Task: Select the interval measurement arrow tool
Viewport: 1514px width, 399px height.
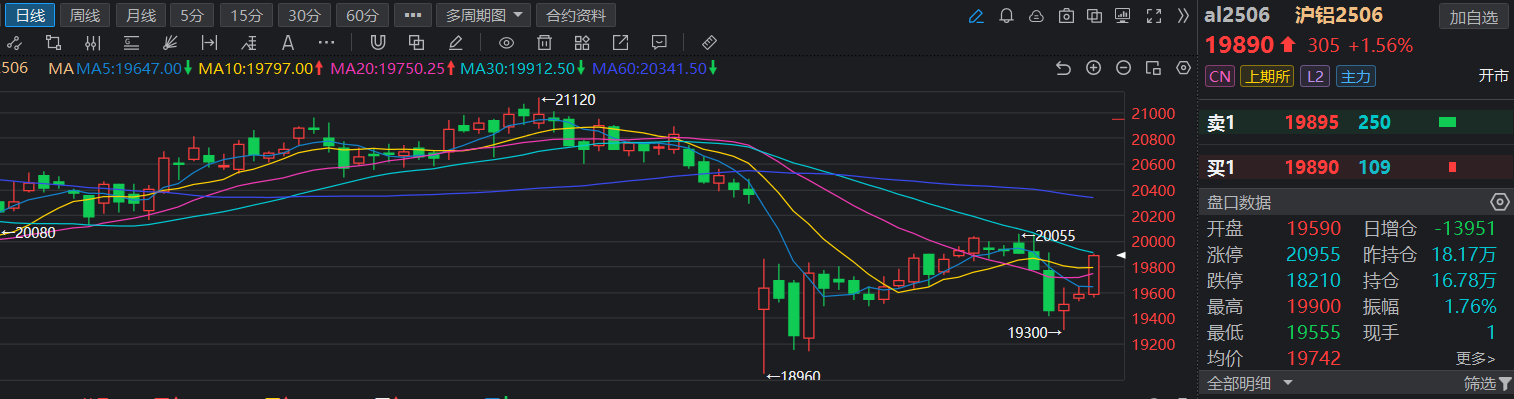Action: (x=209, y=42)
